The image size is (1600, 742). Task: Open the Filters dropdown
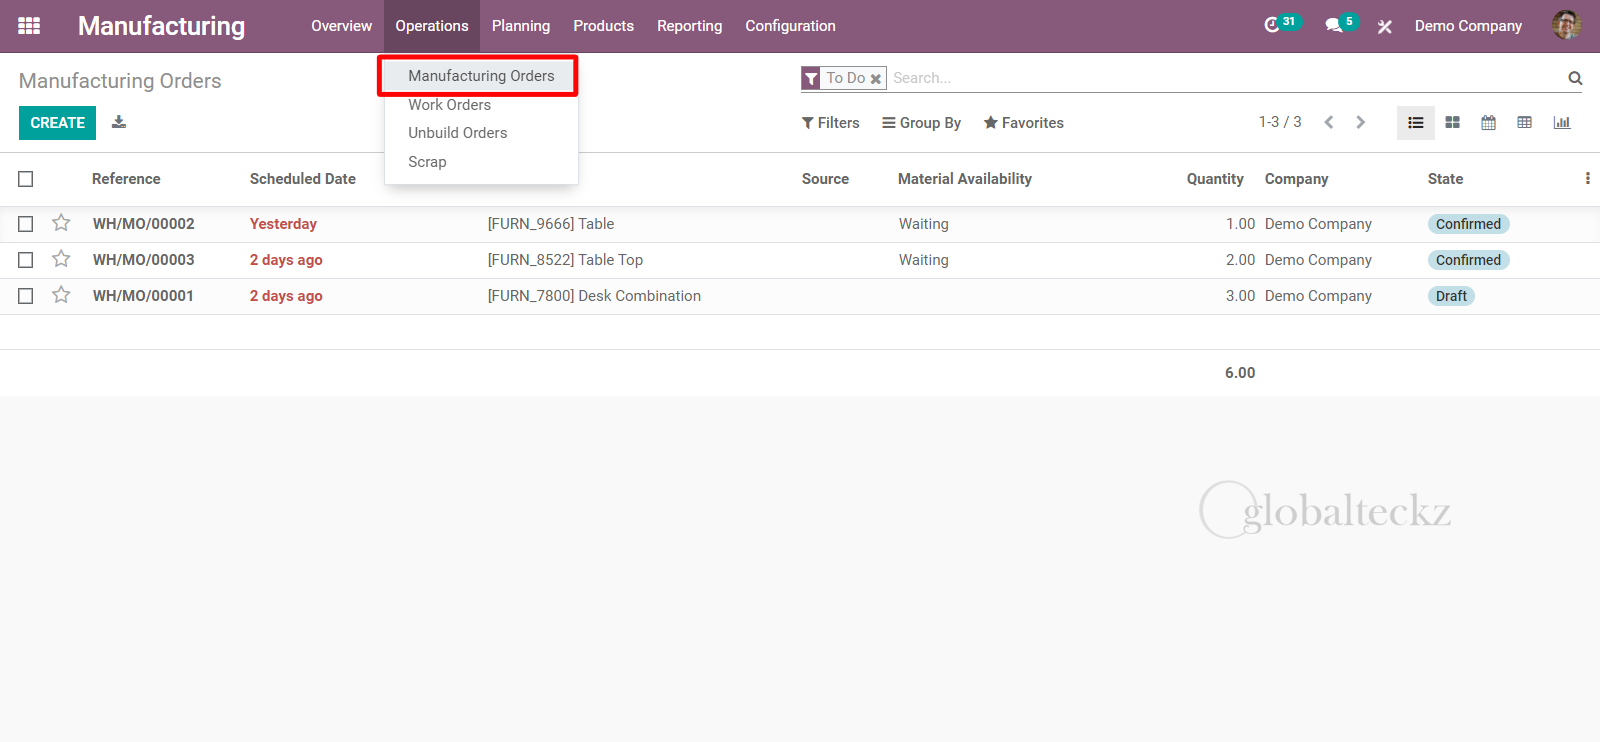click(831, 123)
